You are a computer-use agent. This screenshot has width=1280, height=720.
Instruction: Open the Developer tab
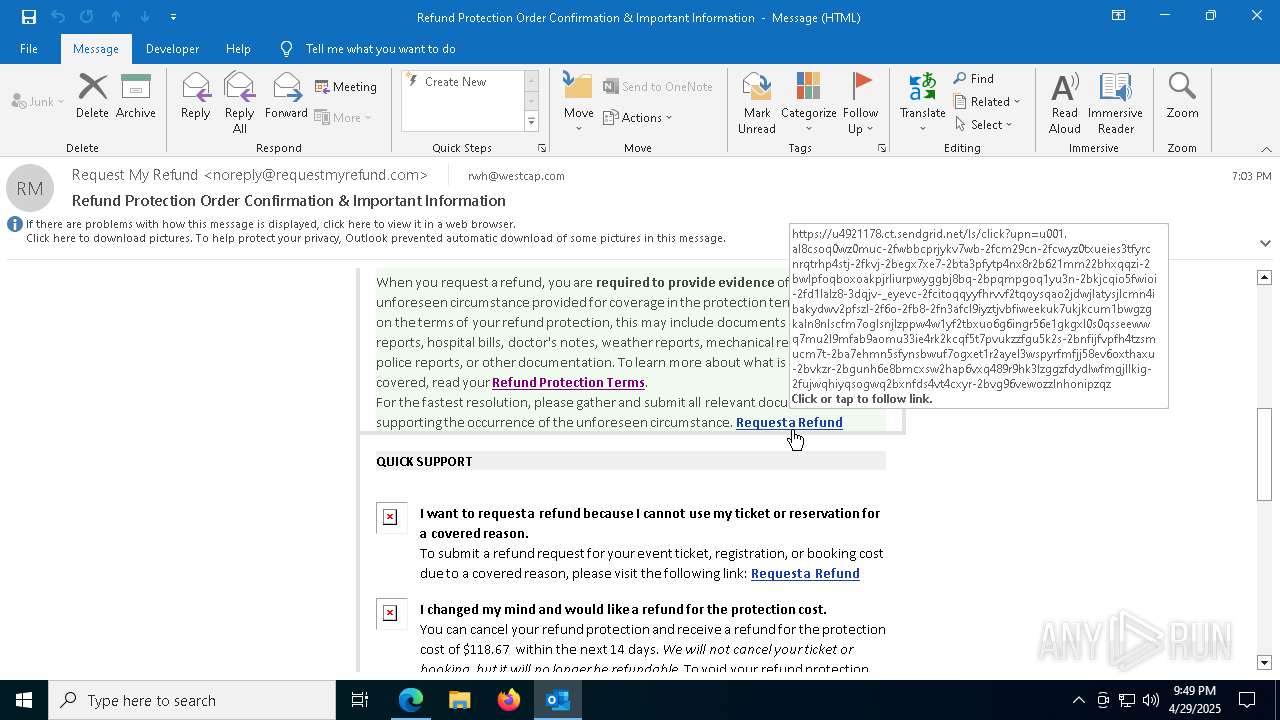coord(172,48)
